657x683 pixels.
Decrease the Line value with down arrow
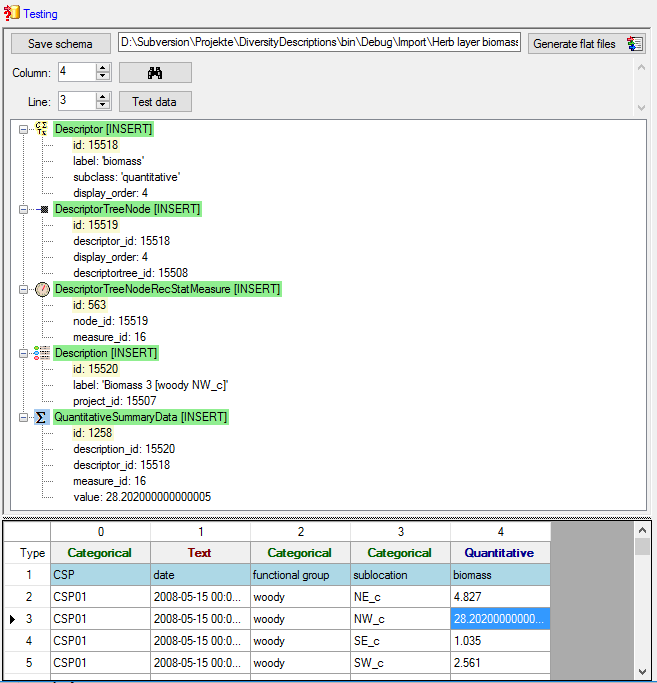(102, 106)
